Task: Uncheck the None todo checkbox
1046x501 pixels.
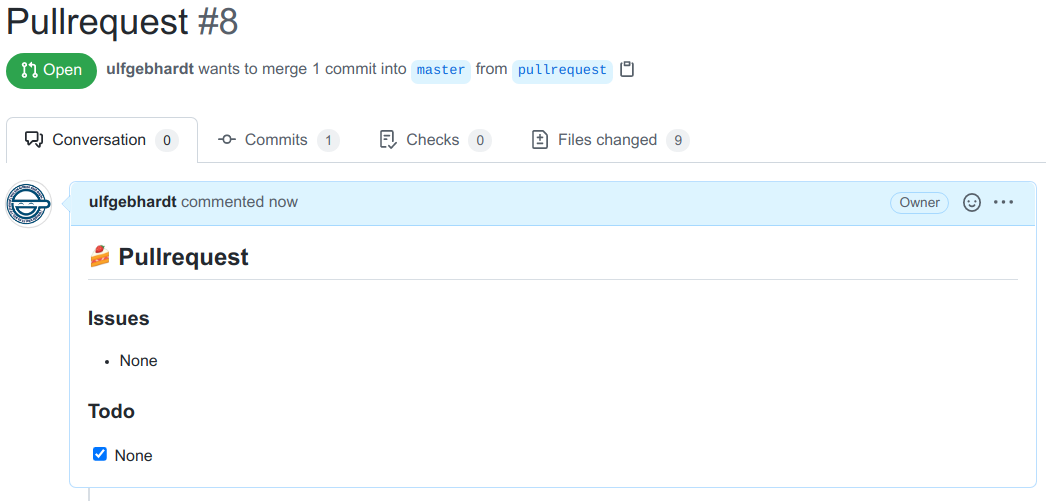Action: click(100, 454)
